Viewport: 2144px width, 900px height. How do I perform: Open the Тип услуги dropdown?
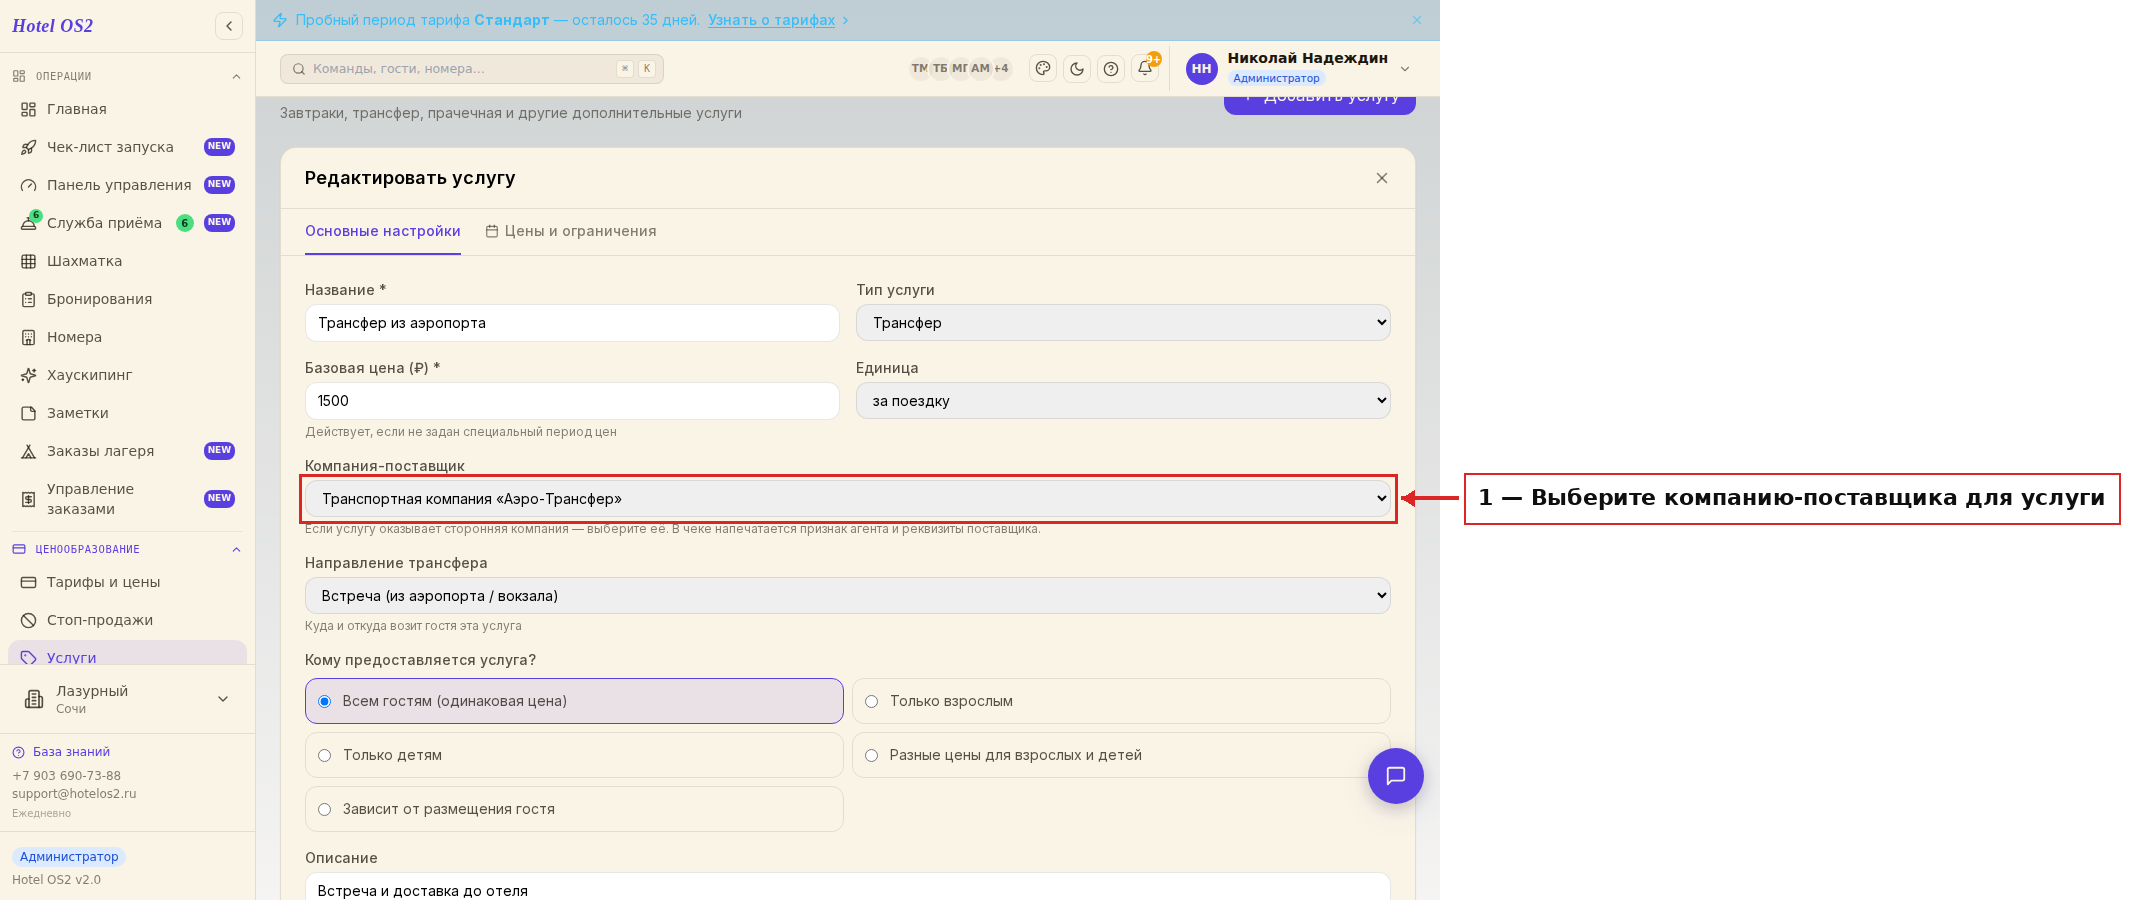click(x=1123, y=322)
